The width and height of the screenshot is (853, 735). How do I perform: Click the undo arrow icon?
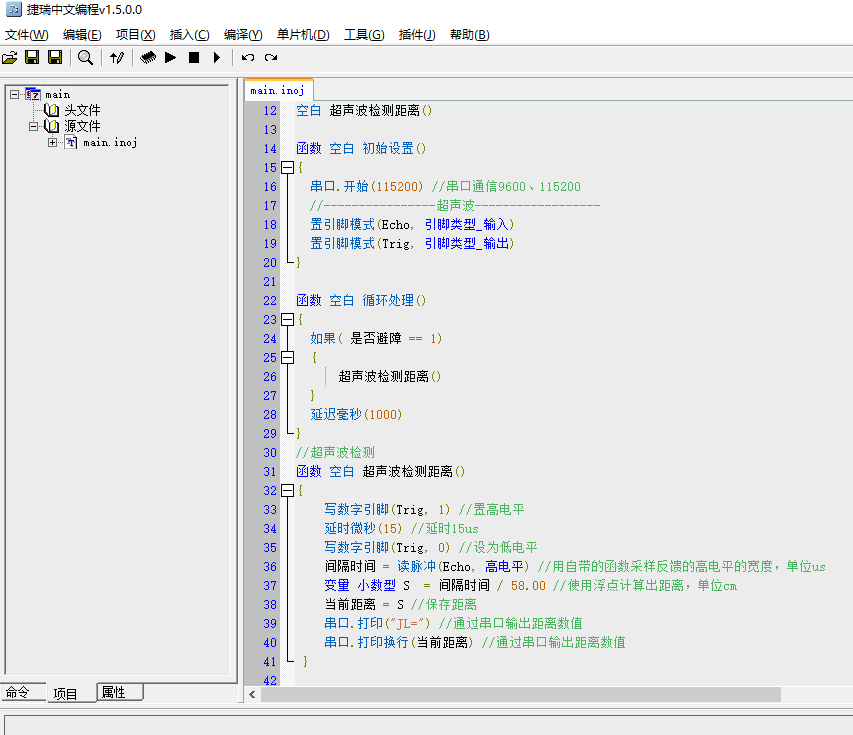point(248,58)
